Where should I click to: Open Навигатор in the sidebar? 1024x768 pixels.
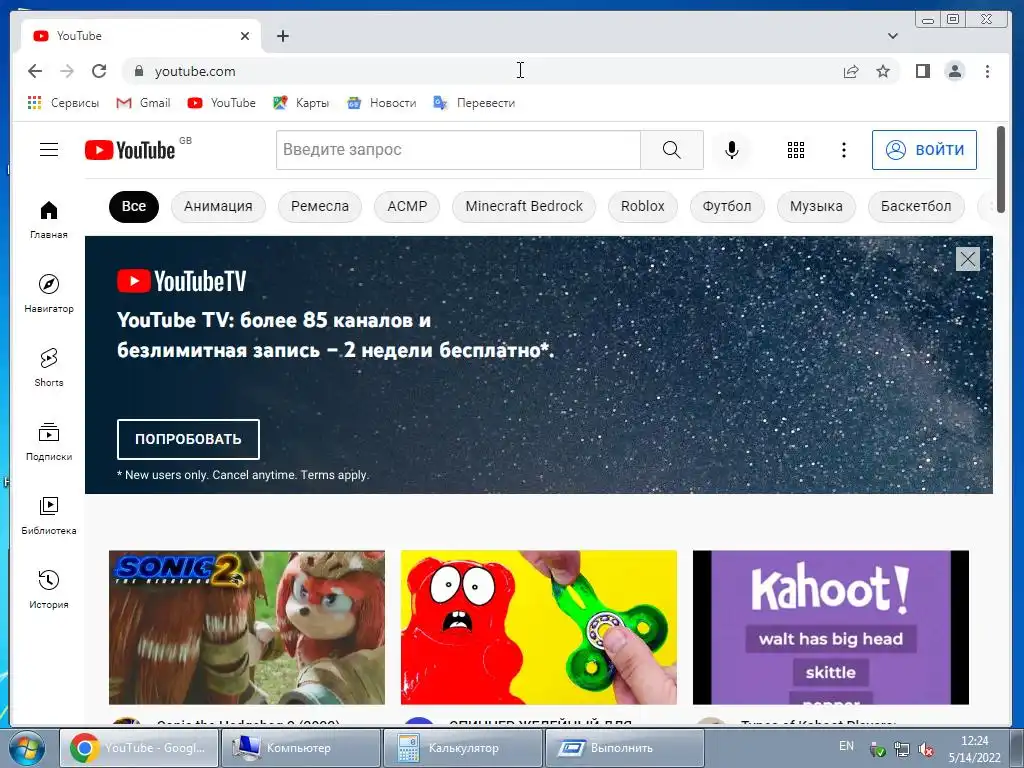(x=49, y=294)
